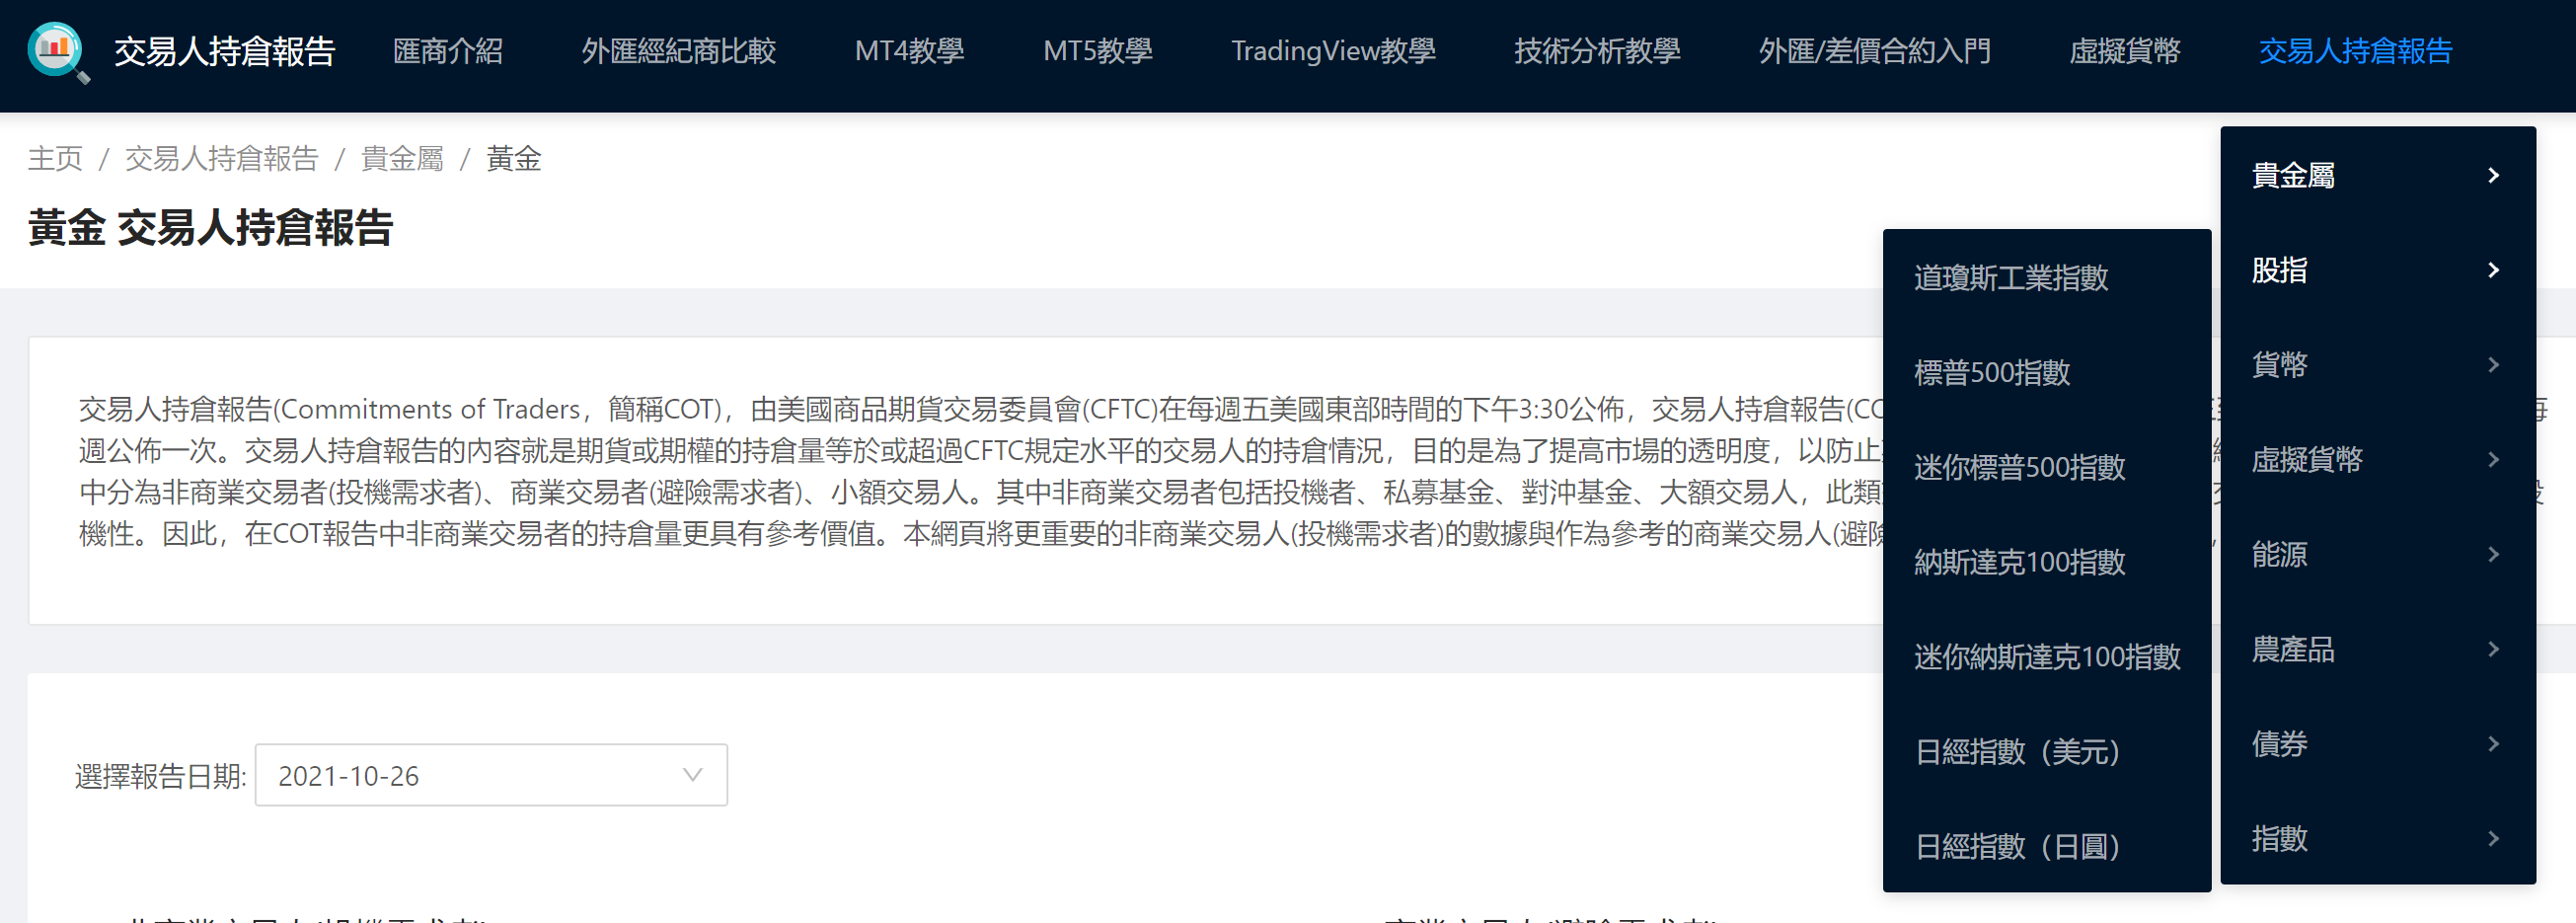Open the 技術分析教學 menu item

point(1597,51)
